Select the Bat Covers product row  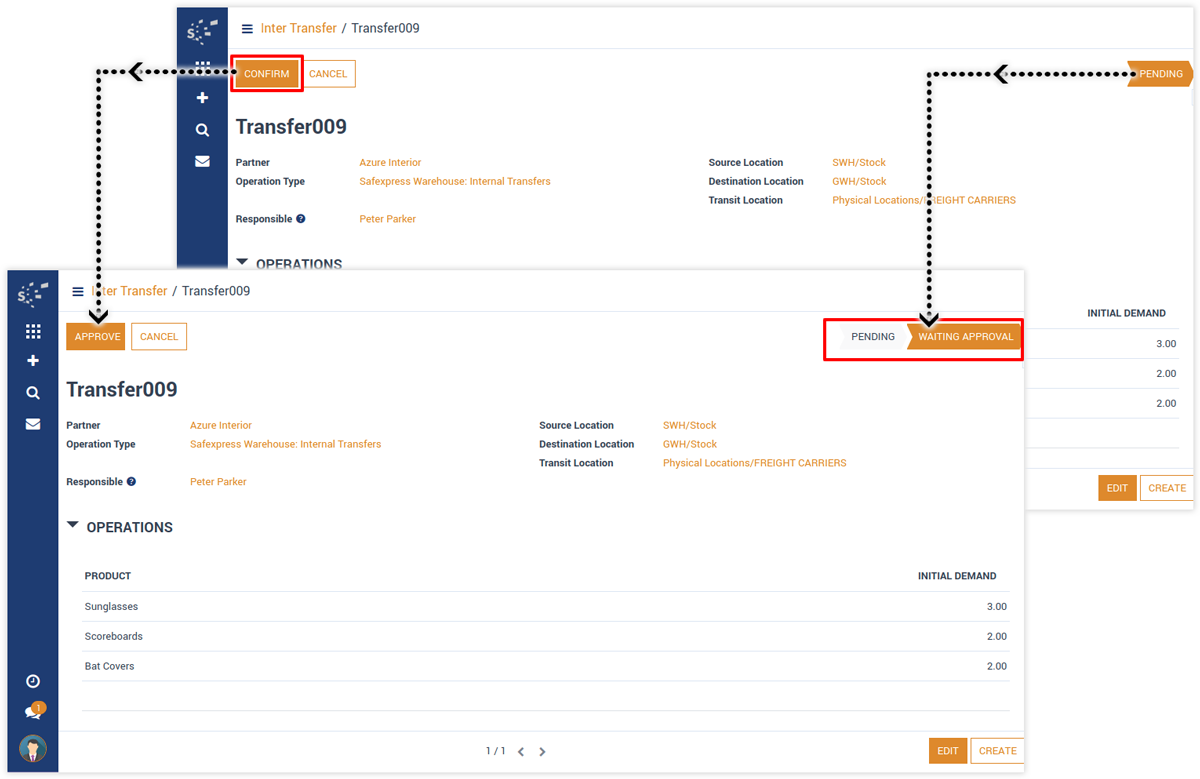[x=109, y=666]
